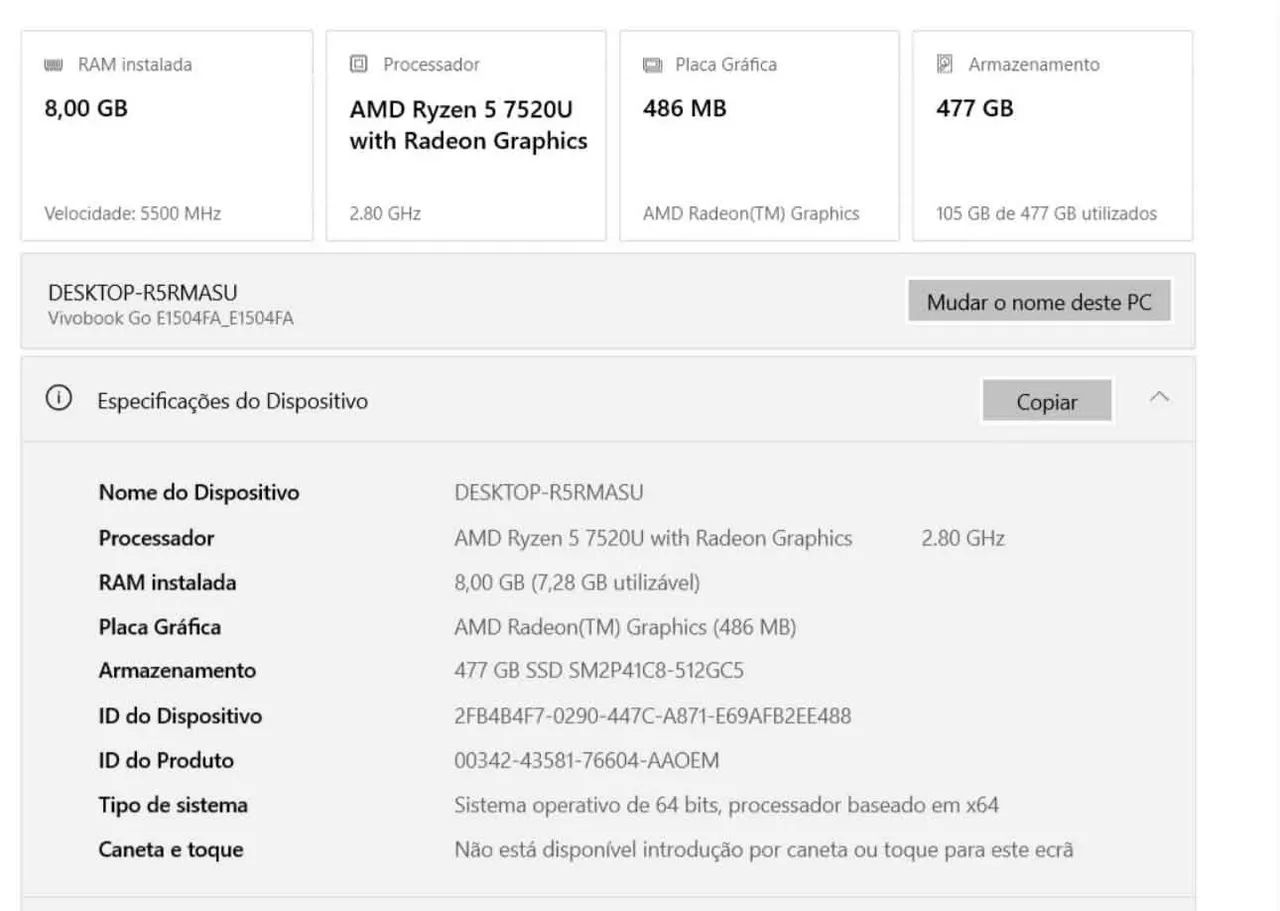Click the Tipo de sistema label

point(173,805)
